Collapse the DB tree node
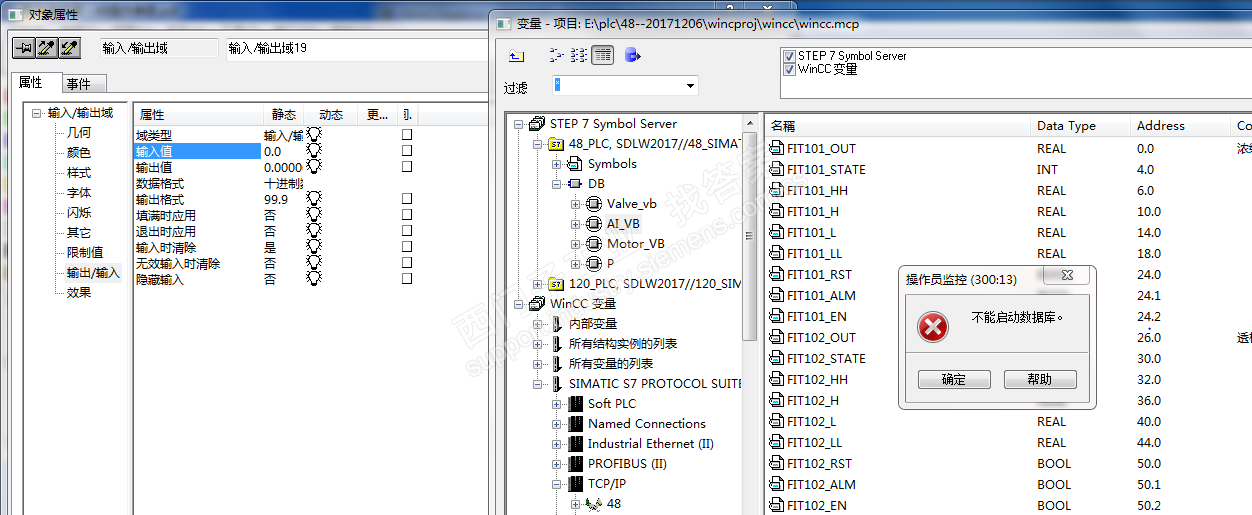This screenshot has width=1252, height=515. [557, 184]
